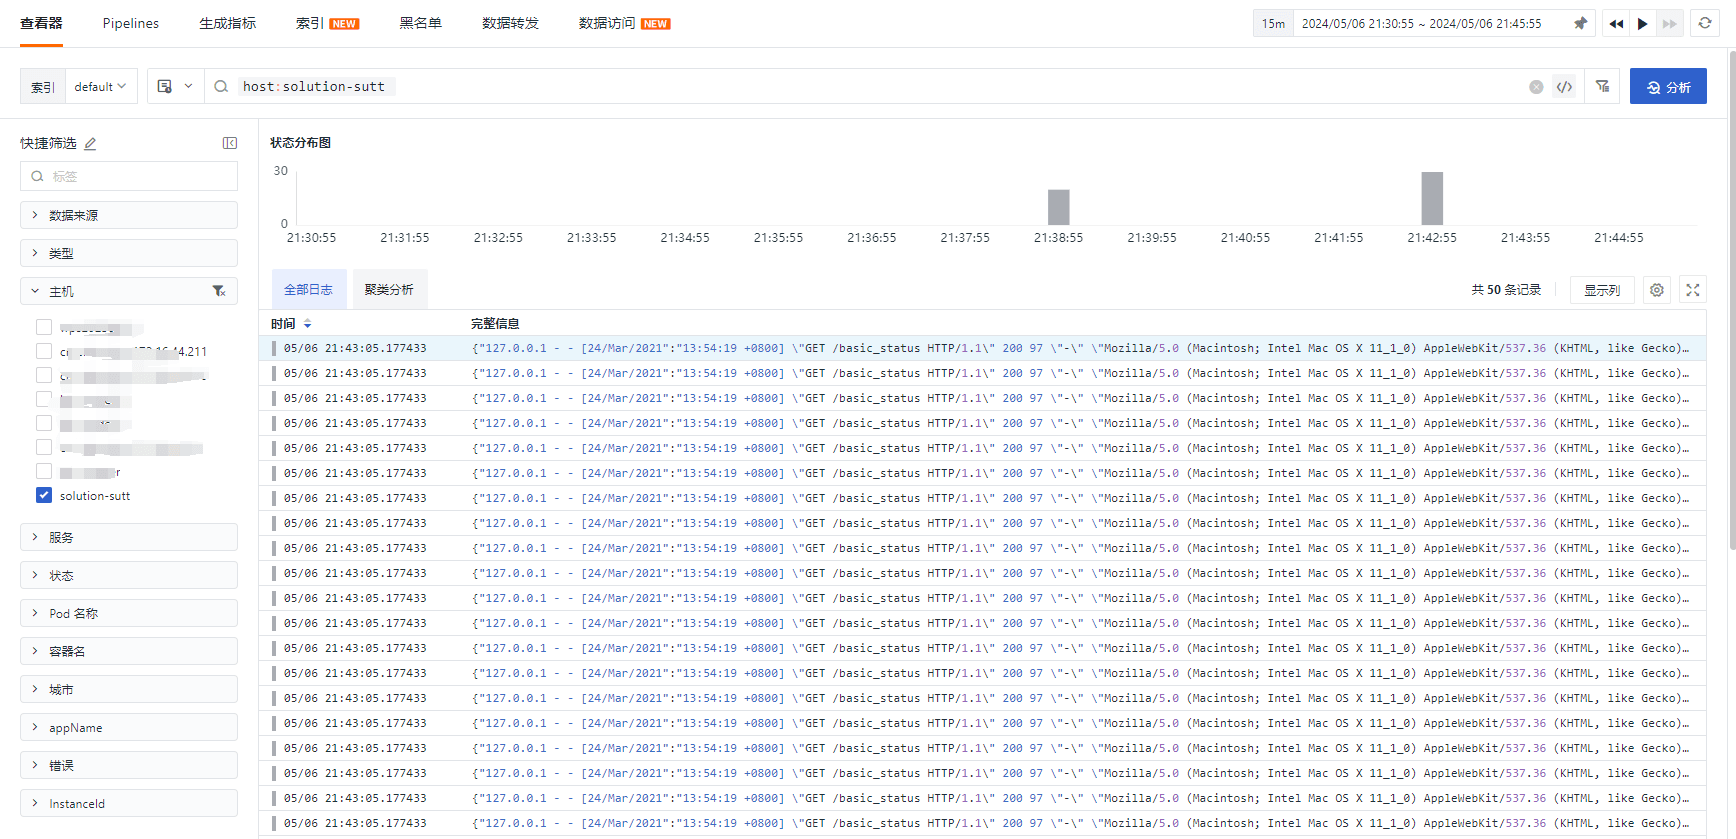Expand the appName filter section
The height and width of the screenshot is (839, 1736).
(129, 727)
